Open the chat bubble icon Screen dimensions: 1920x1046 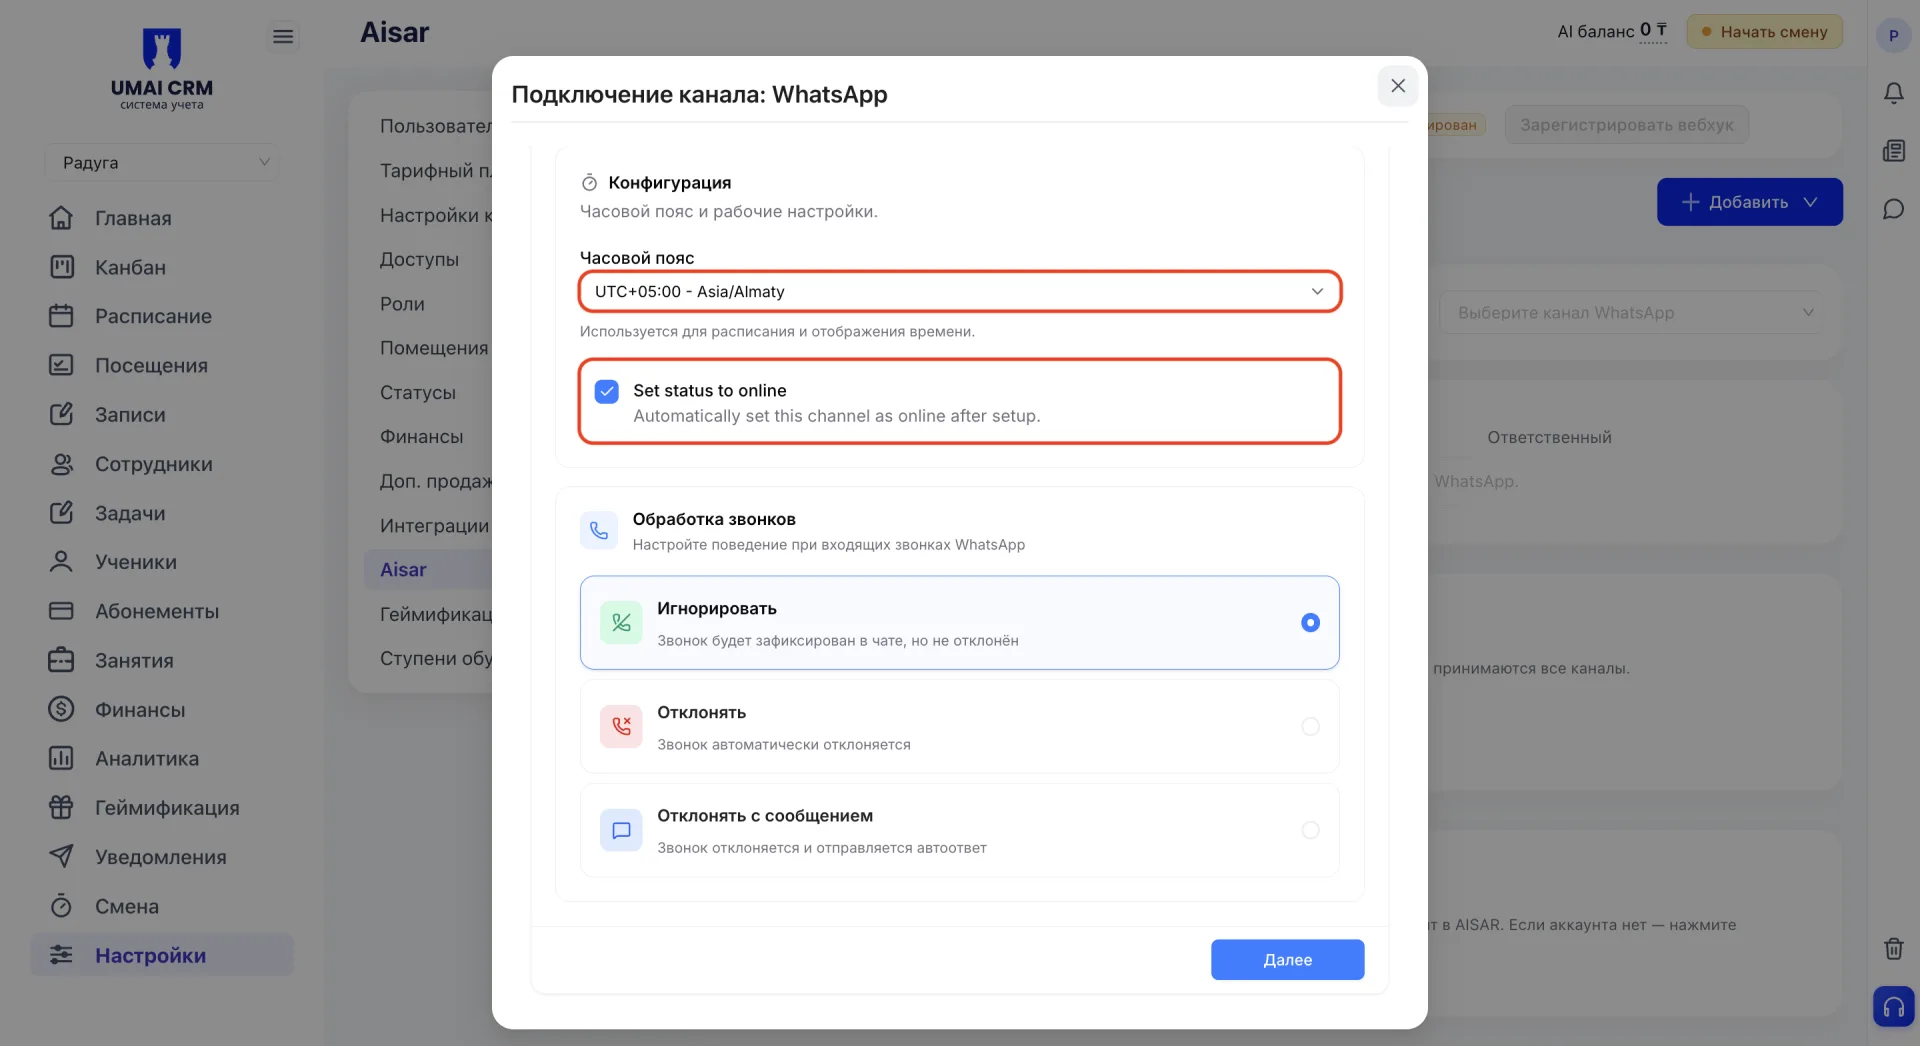(x=1893, y=209)
